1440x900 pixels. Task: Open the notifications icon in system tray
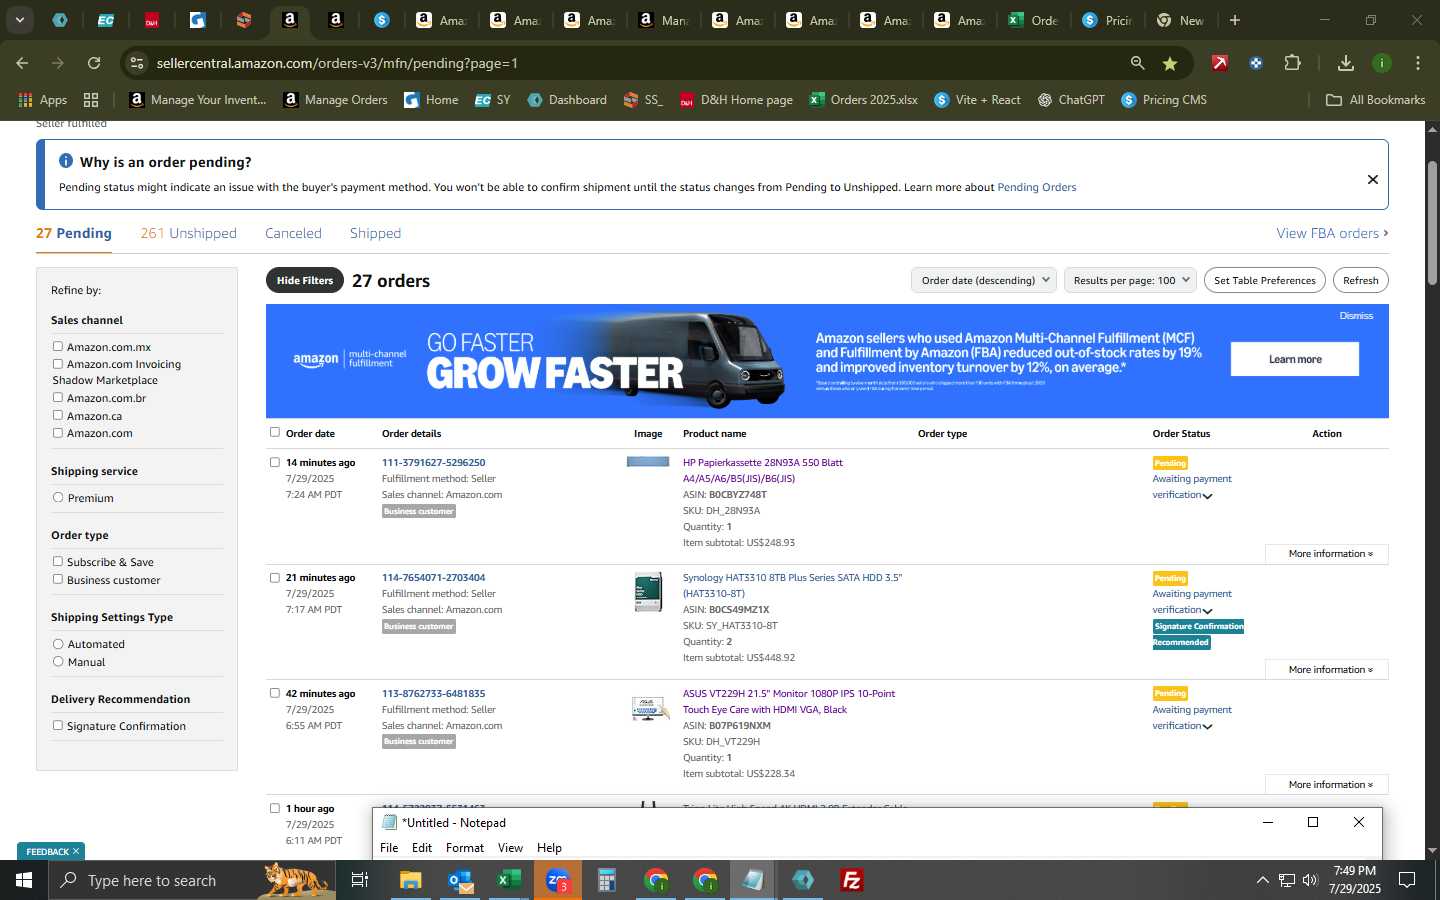point(1407,880)
